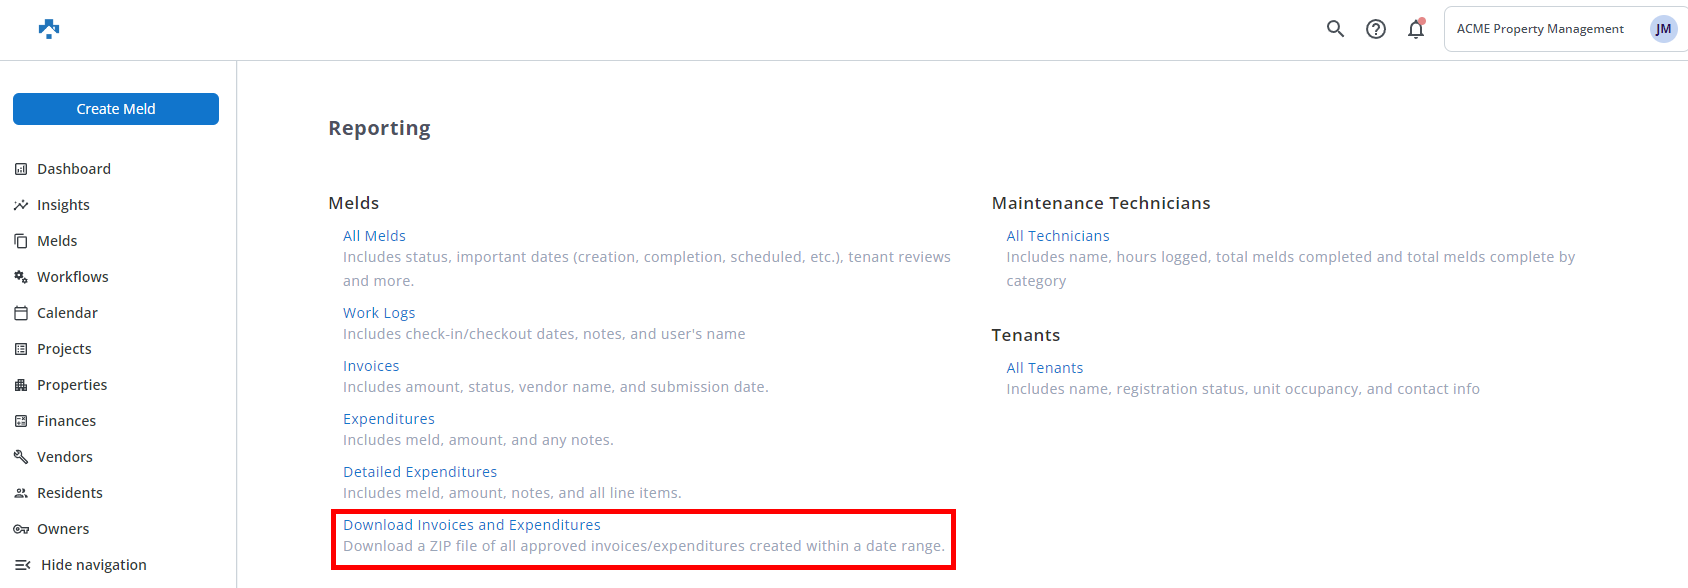This screenshot has width=1688, height=588.
Task: Expand ACME Property Management account menu
Action: coord(1539,29)
